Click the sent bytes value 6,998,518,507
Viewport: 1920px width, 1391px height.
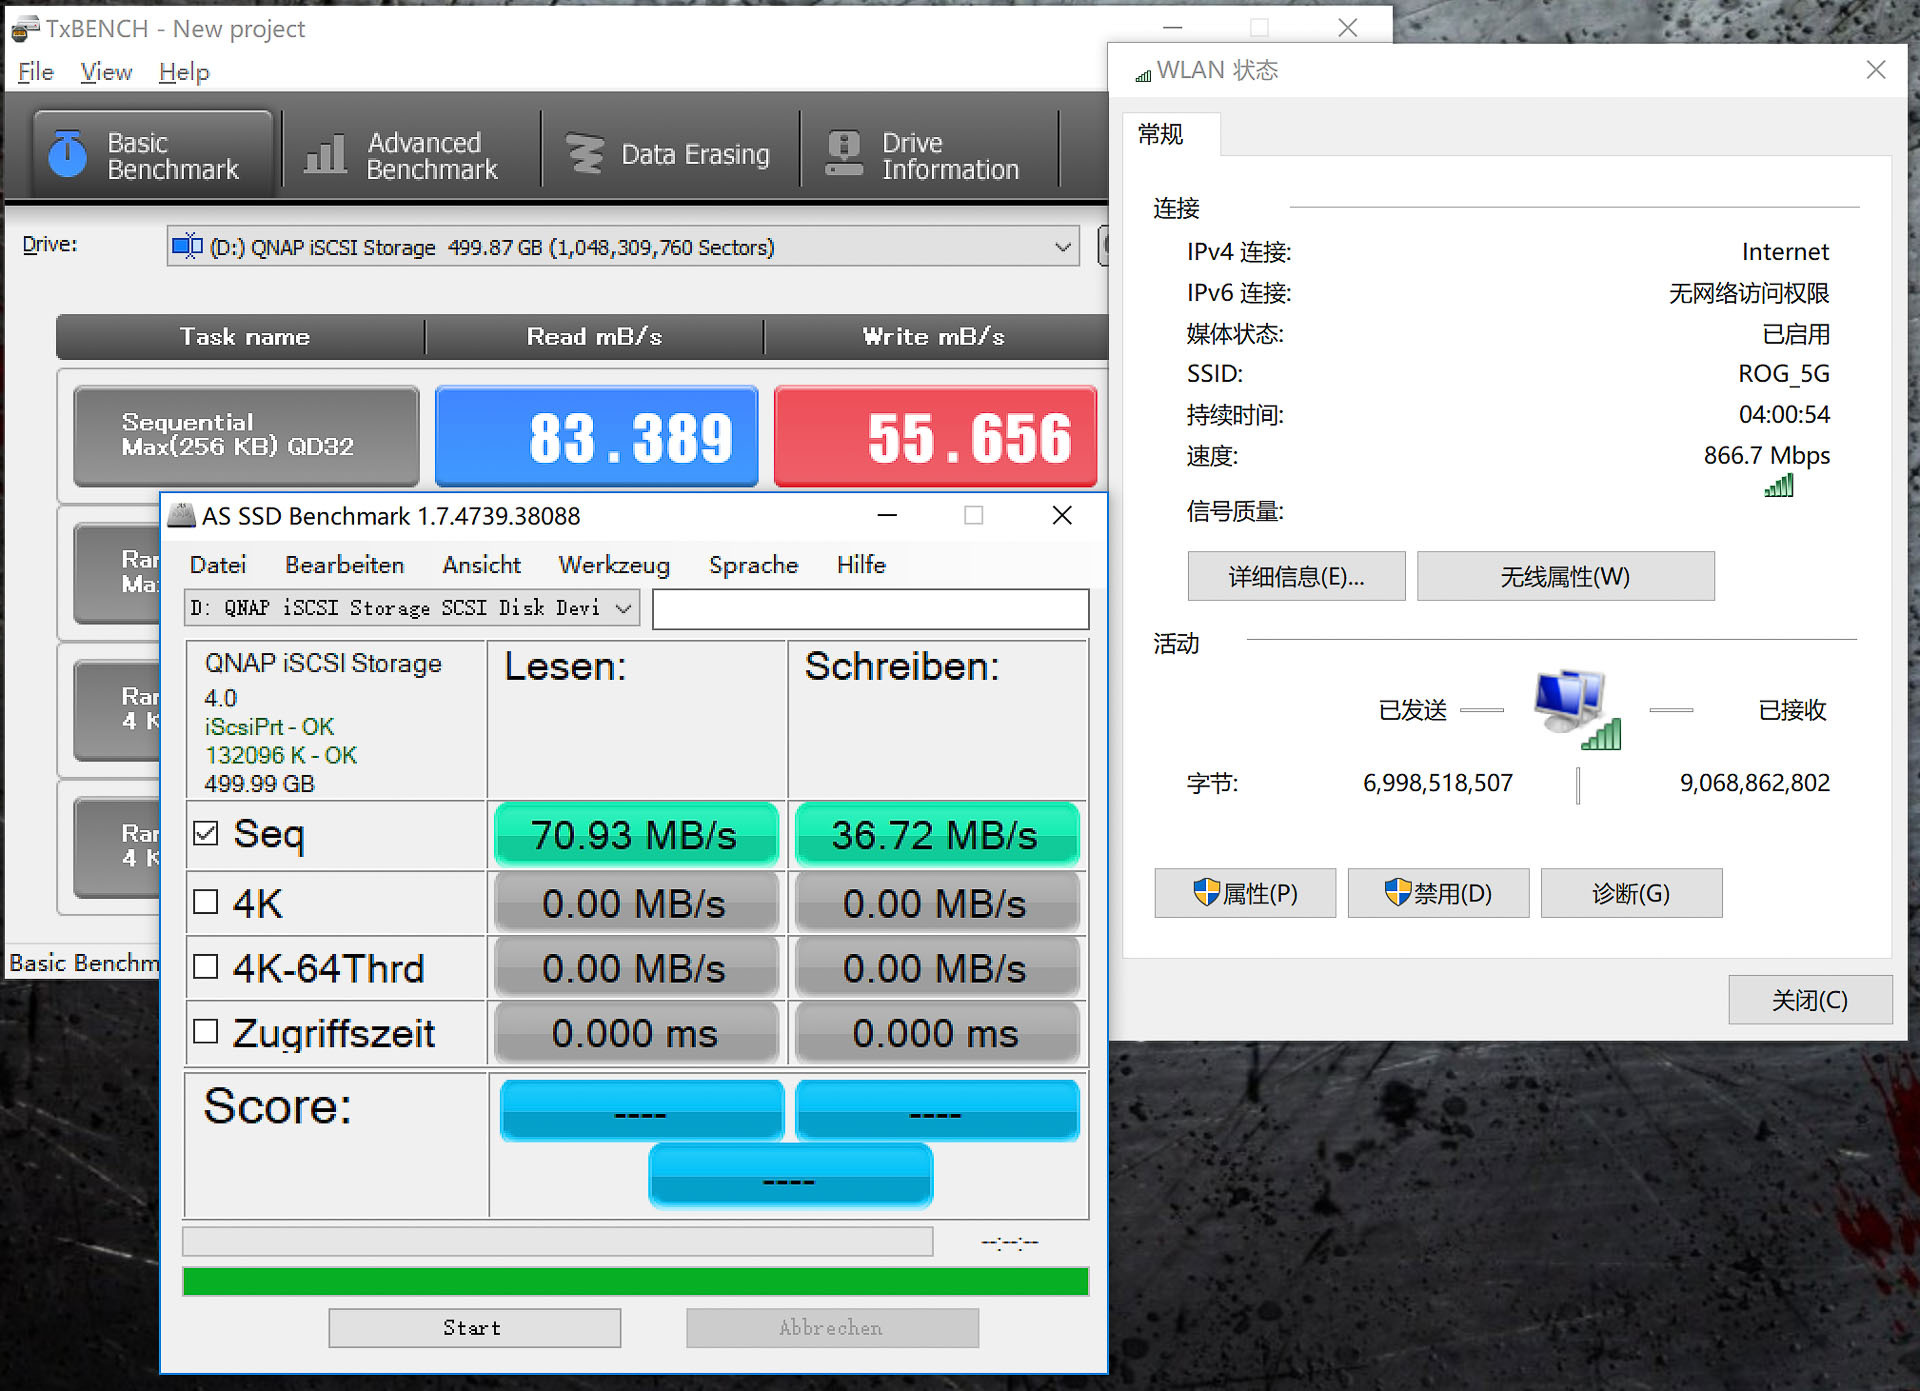(x=1438, y=783)
